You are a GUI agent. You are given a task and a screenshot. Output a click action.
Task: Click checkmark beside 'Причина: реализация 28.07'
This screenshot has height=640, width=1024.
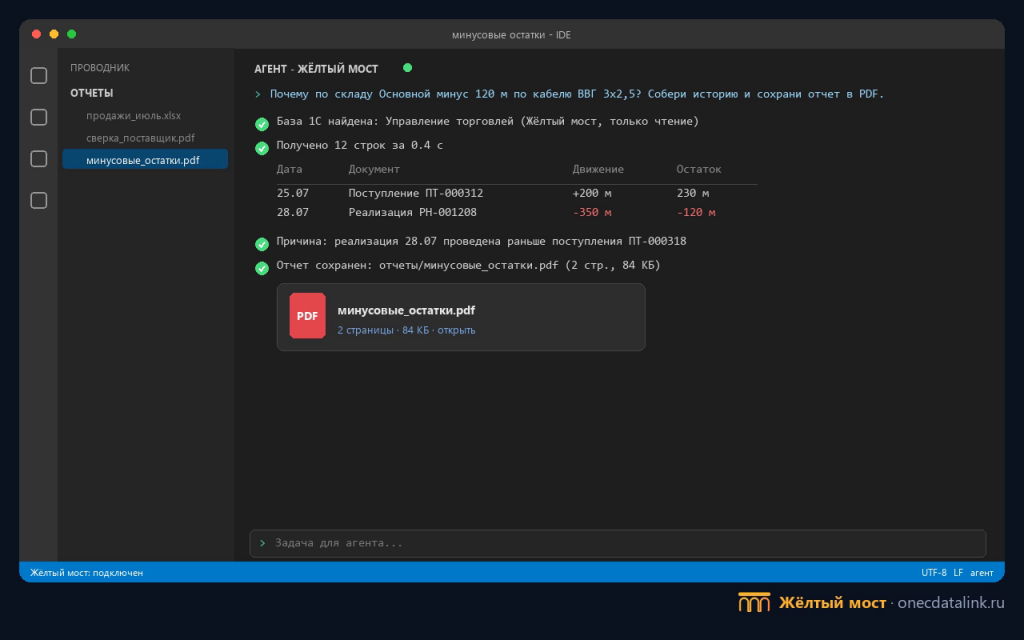point(262,244)
